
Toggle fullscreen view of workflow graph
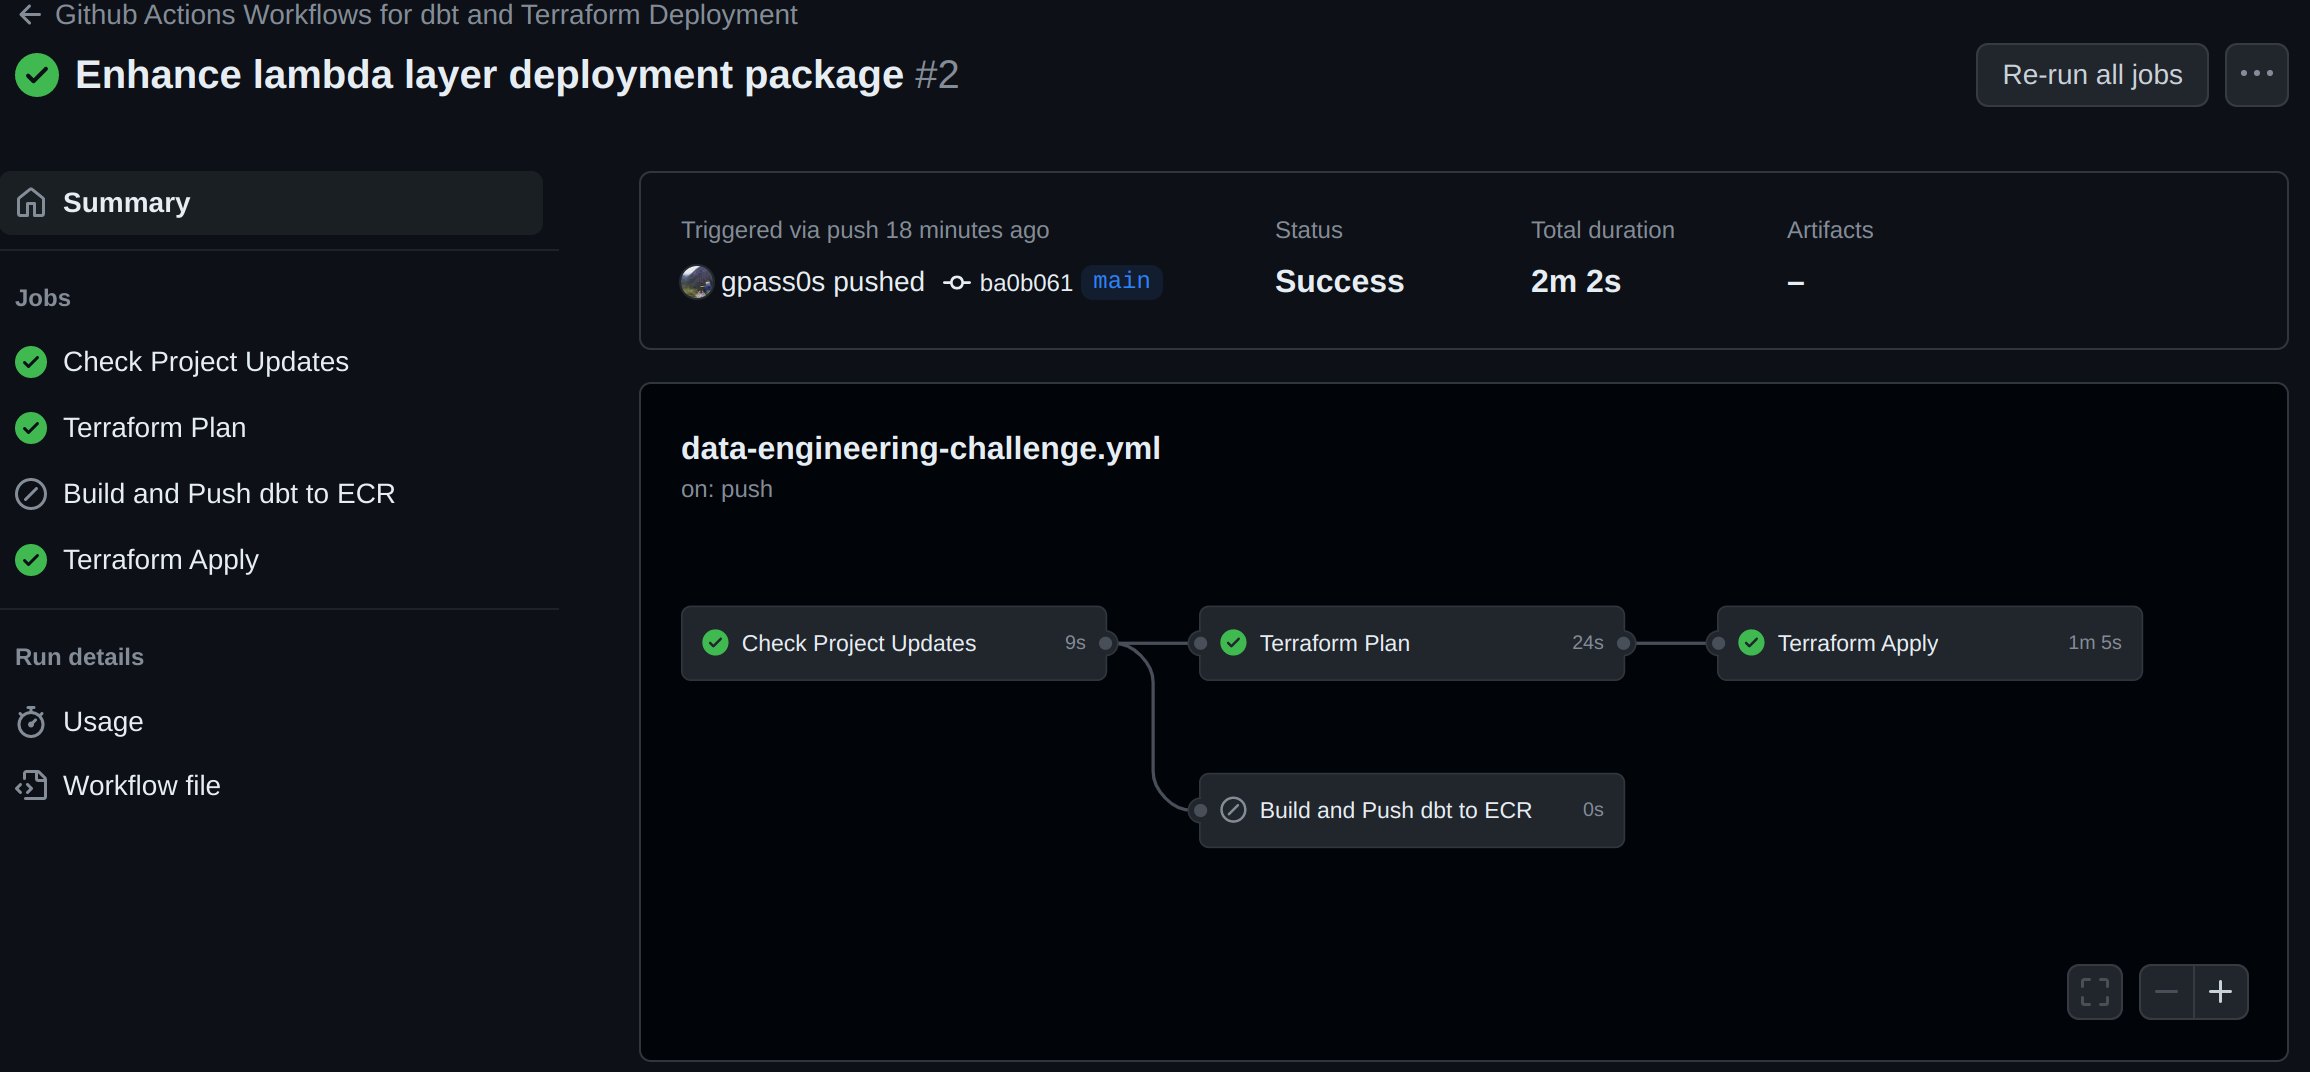(x=2095, y=992)
